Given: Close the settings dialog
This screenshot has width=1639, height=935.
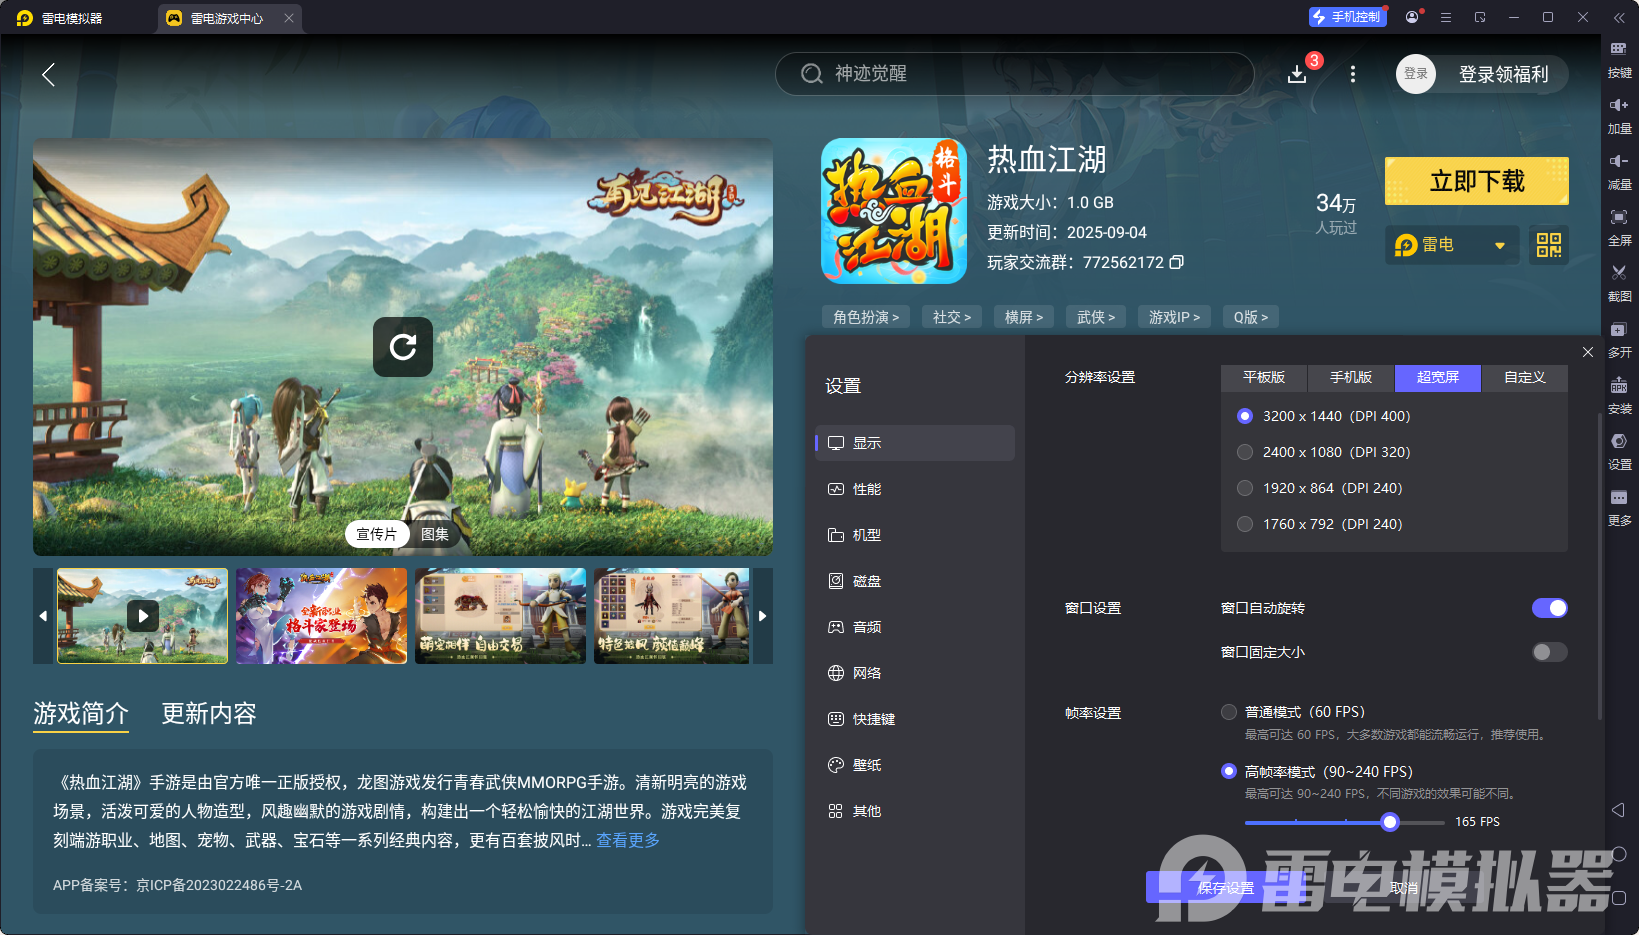Looking at the screenshot, I should [1588, 352].
